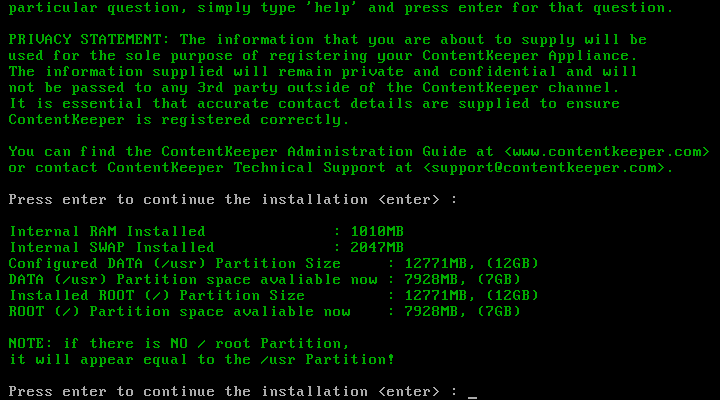This screenshot has height=400, width=720.
Task: Click the line 'used for the sole purpose of registering'
Action: pos(323,56)
